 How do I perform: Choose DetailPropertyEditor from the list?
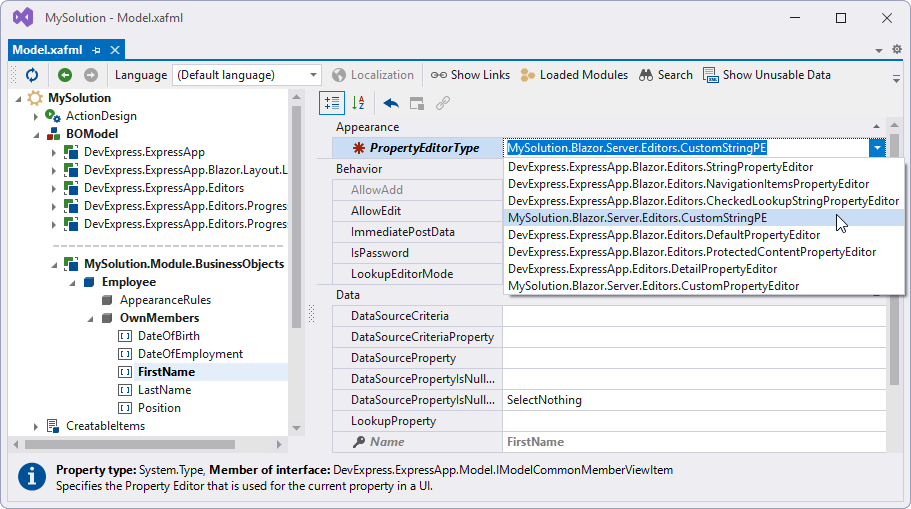coord(704,268)
